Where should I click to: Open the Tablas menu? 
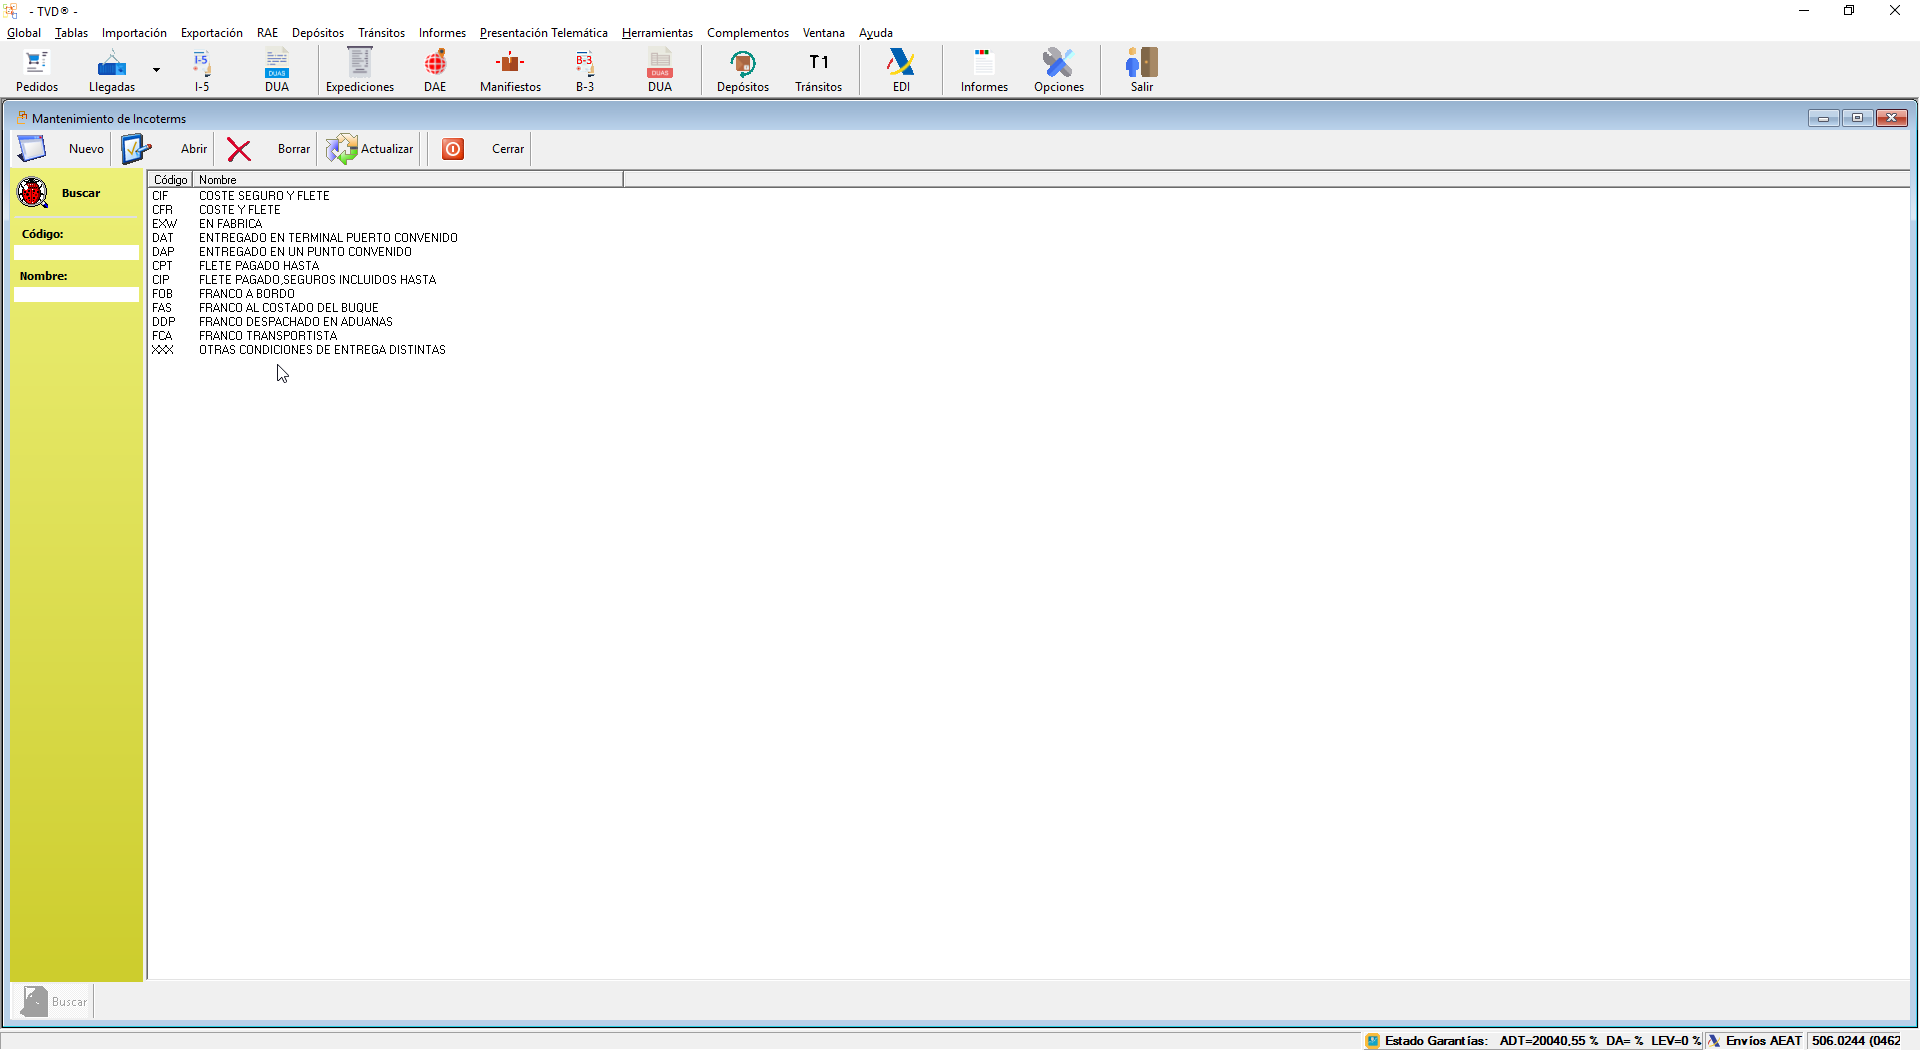click(71, 33)
